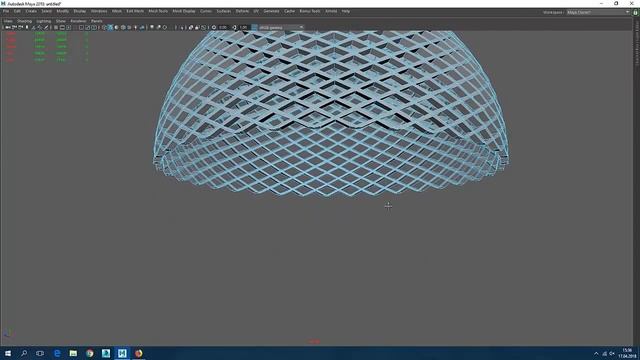
Task: Click the volume icon in system tray
Action: [611, 353]
